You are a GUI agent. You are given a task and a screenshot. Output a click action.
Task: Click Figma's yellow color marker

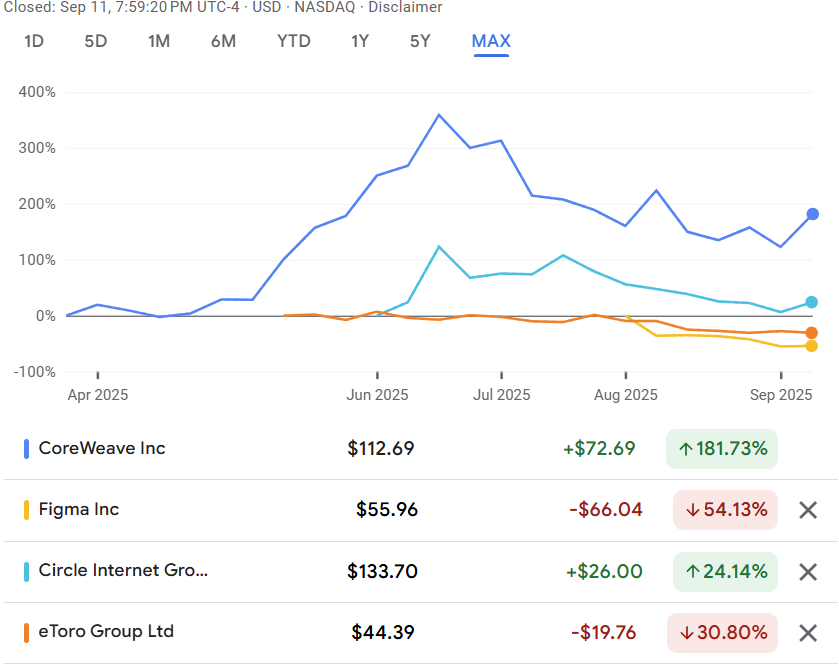(26, 510)
